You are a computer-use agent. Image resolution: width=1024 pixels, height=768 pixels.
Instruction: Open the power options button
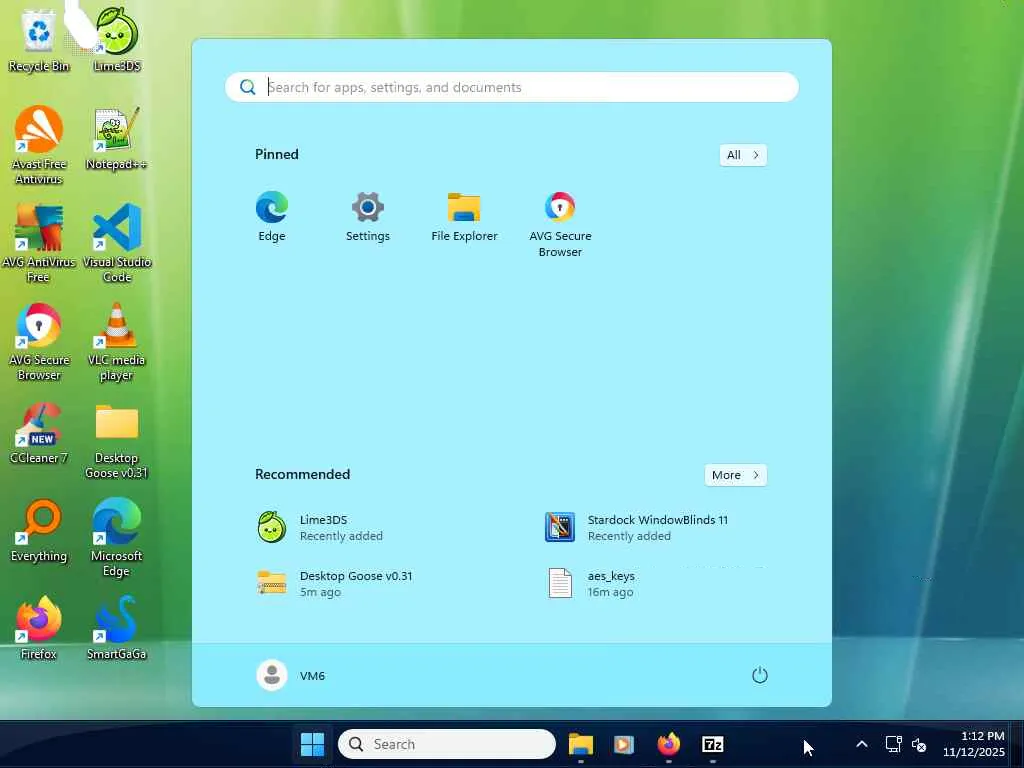point(760,675)
